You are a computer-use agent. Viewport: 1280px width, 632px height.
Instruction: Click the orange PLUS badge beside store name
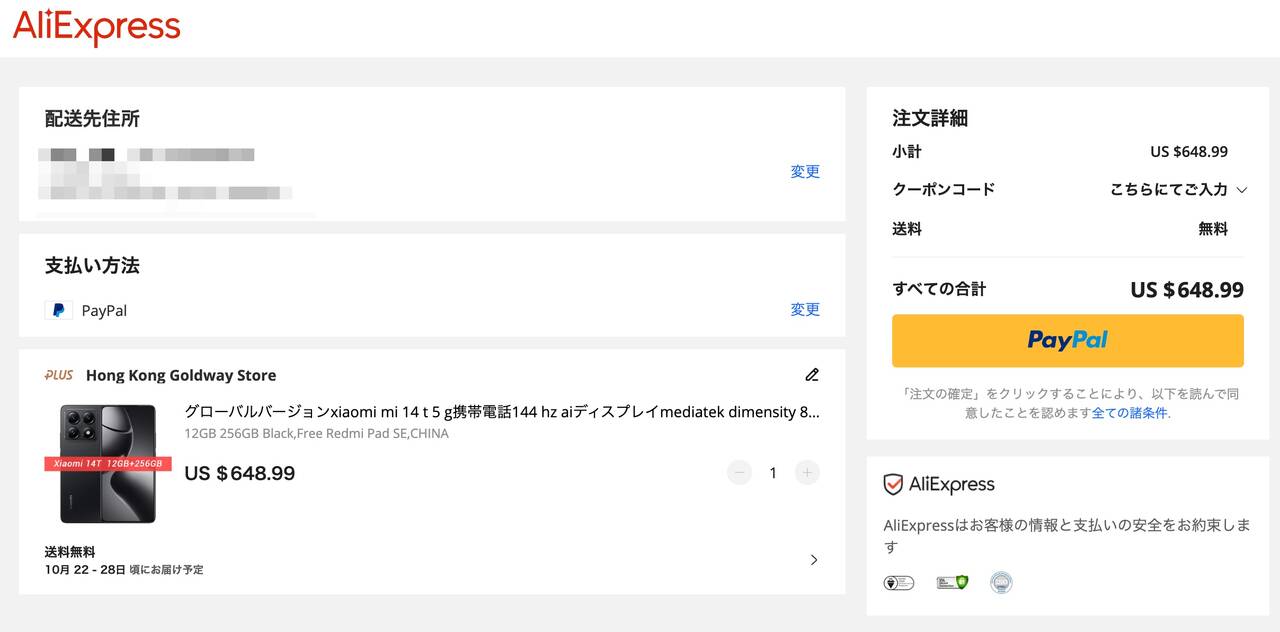pyautogui.click(x=59, y=375)
